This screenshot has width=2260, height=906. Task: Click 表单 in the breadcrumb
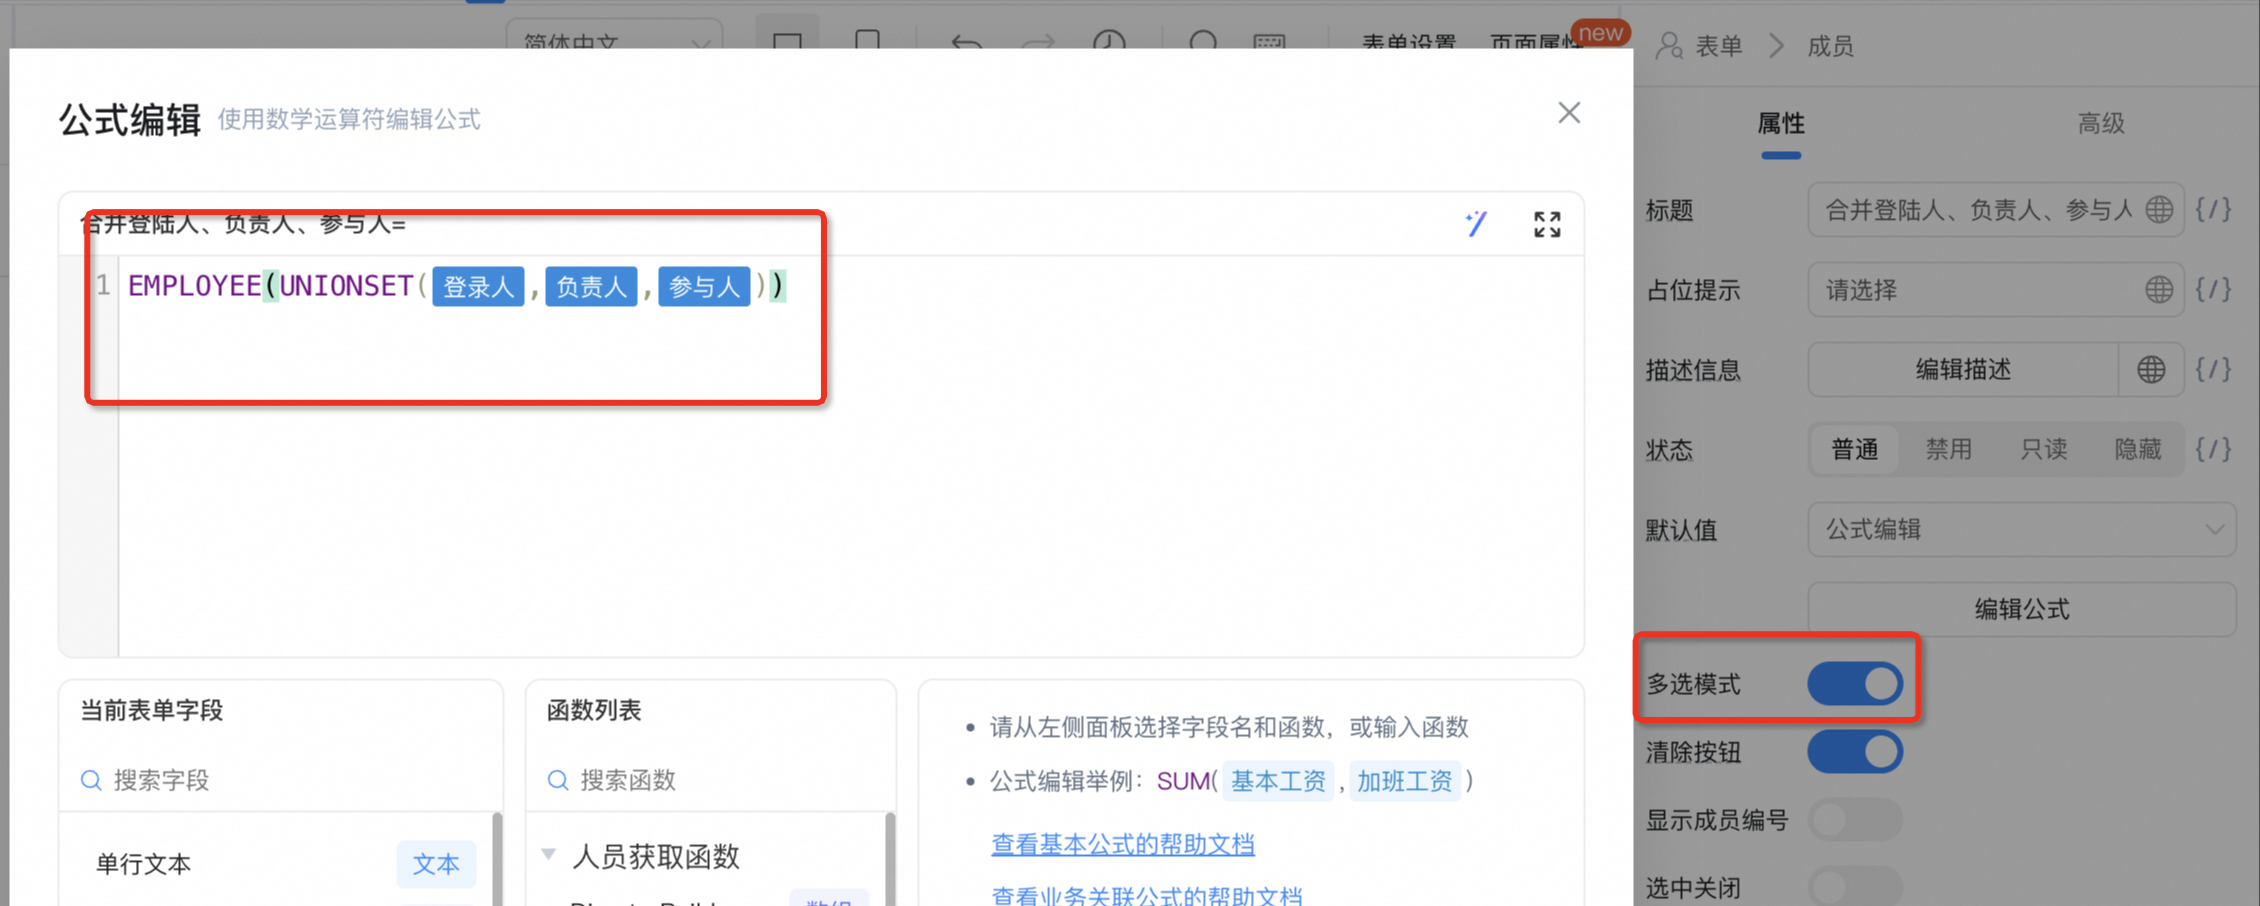point(1719,47)
